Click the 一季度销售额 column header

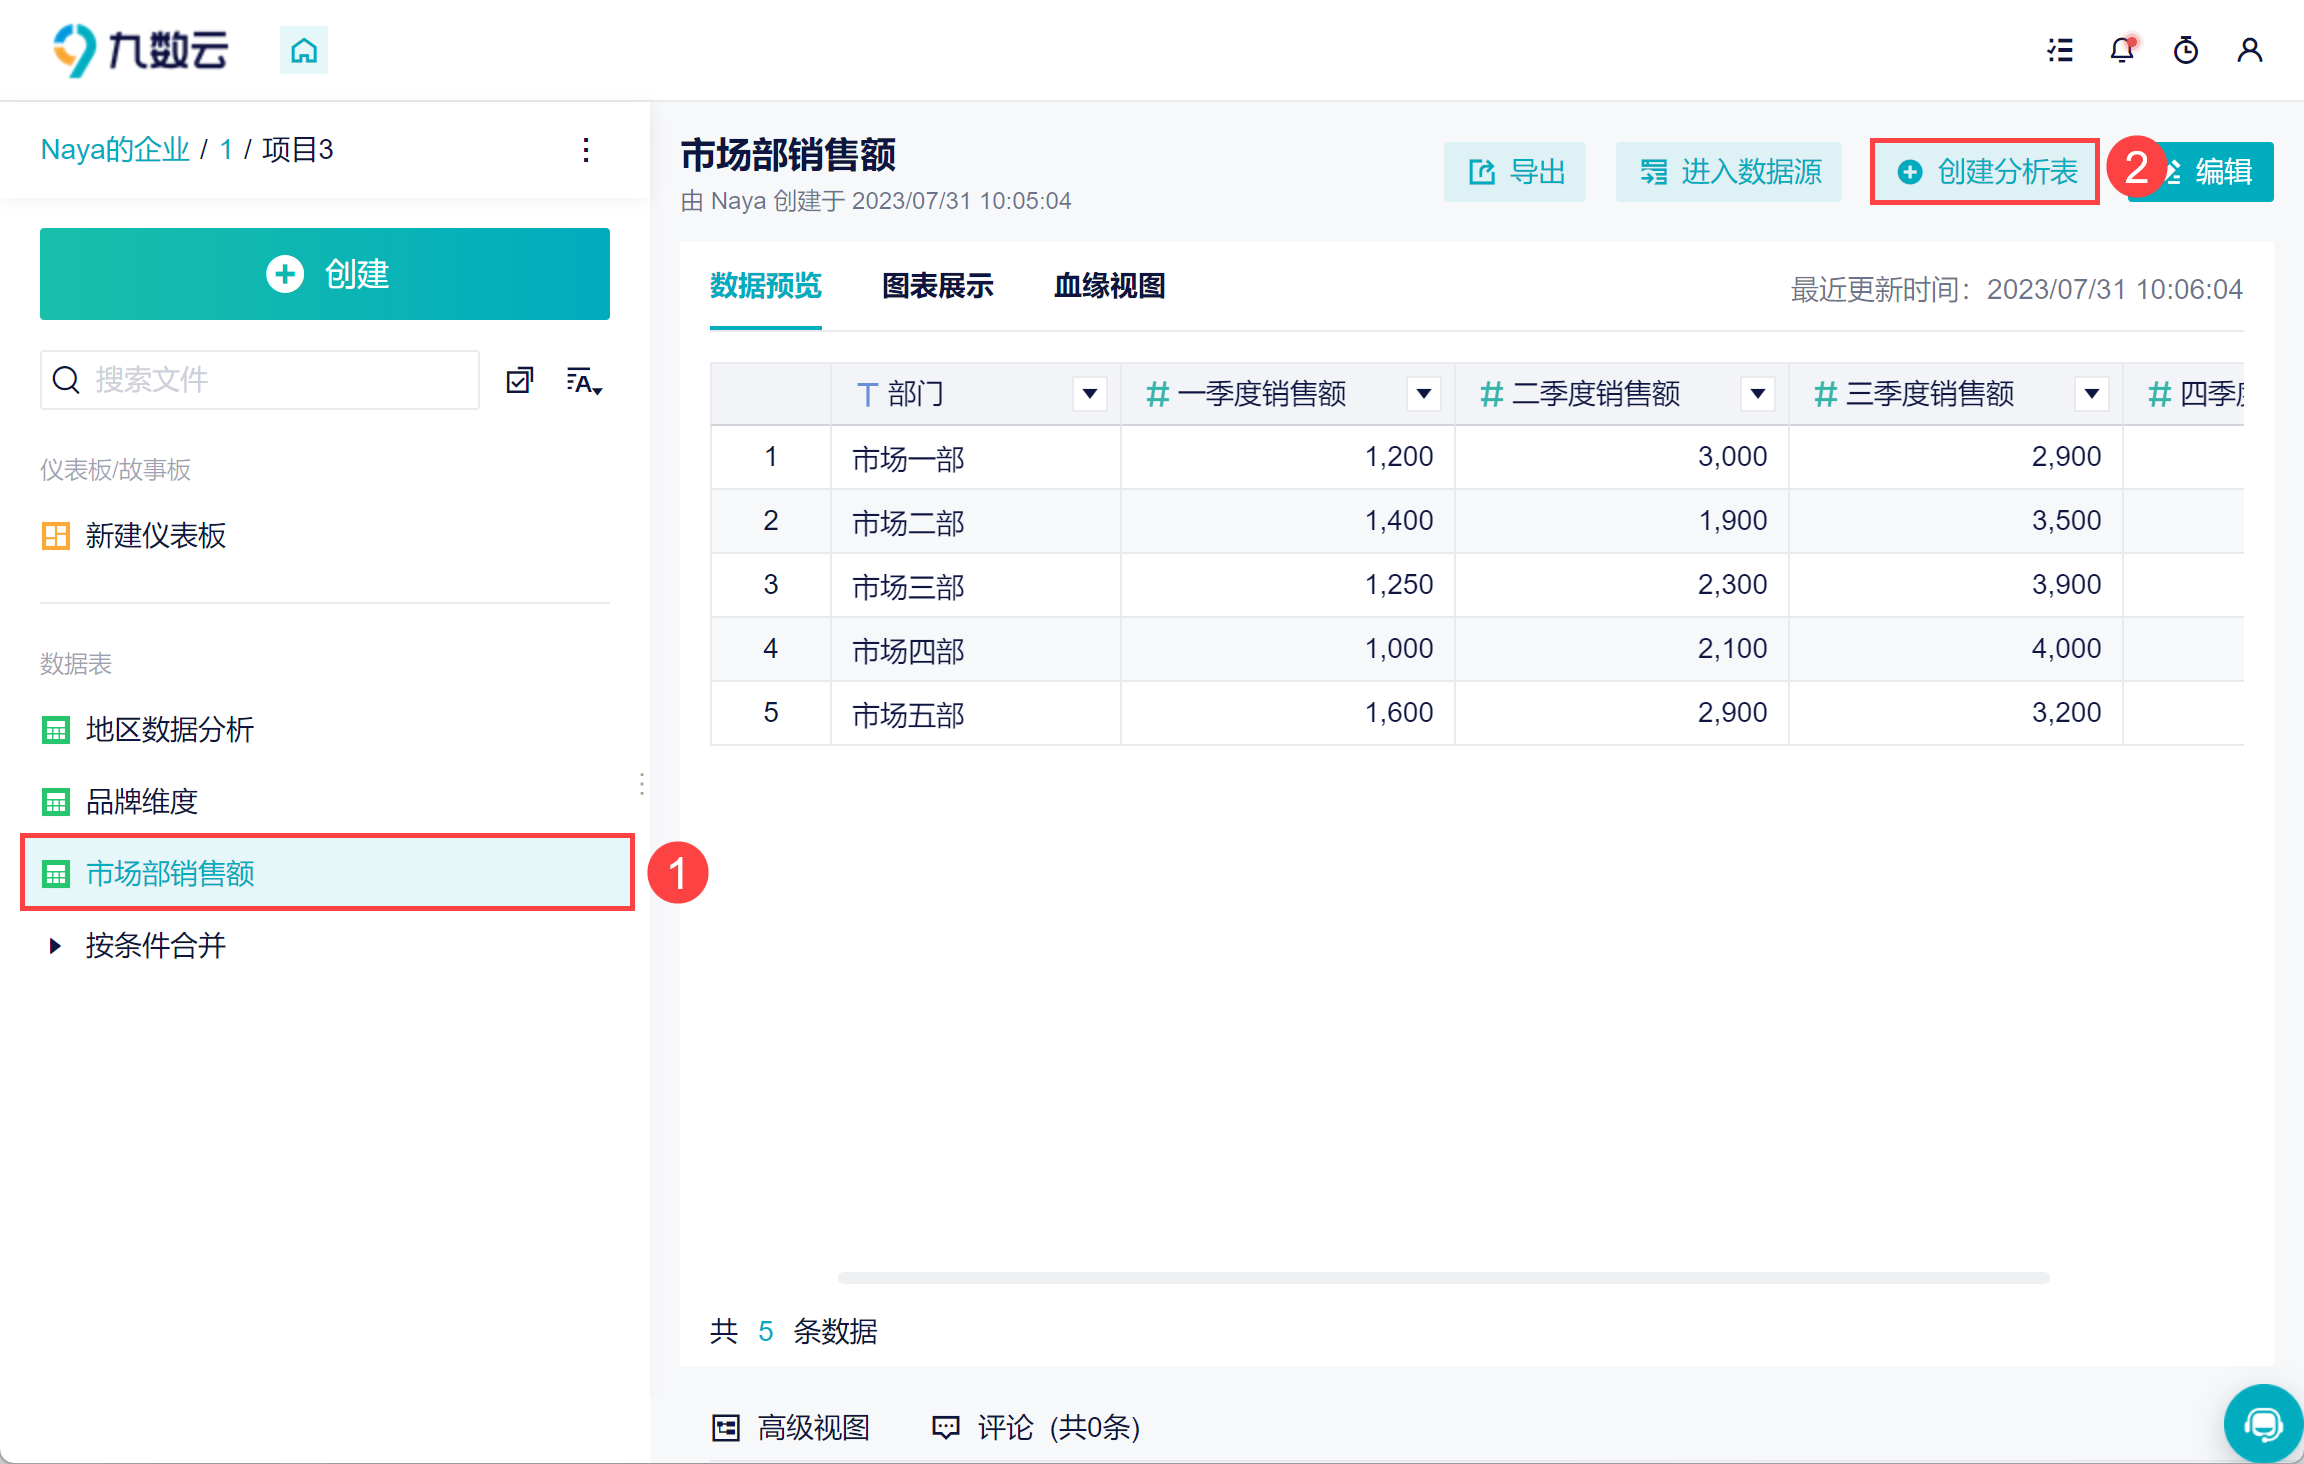[x=1288, y=394]
